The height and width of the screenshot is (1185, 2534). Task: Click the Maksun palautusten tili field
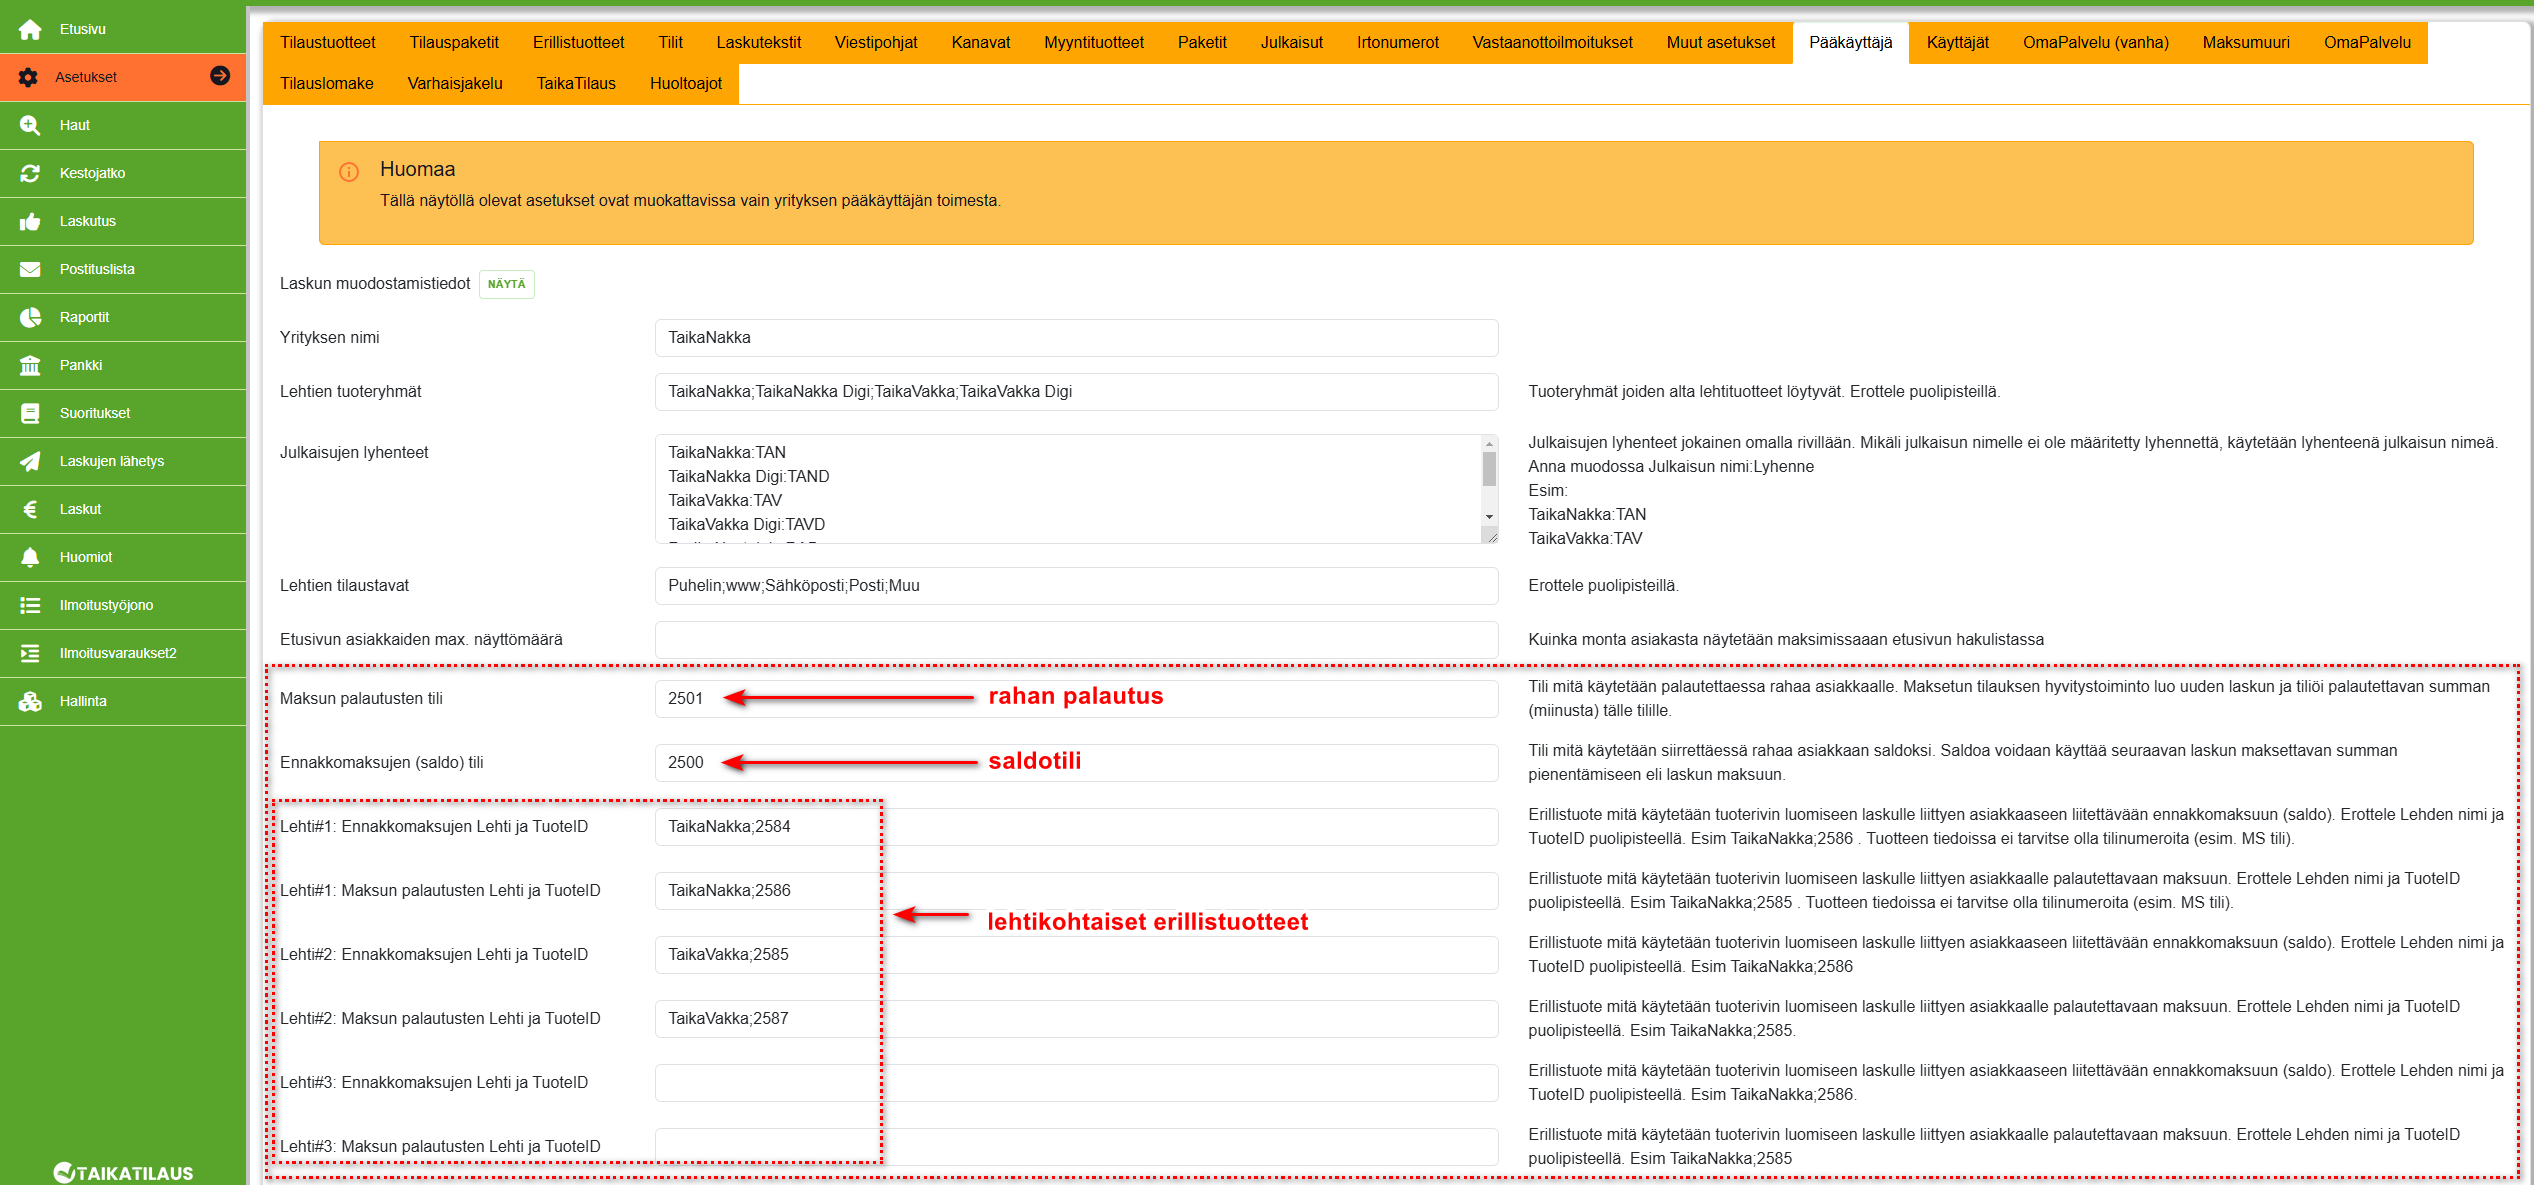point(1076,699)
